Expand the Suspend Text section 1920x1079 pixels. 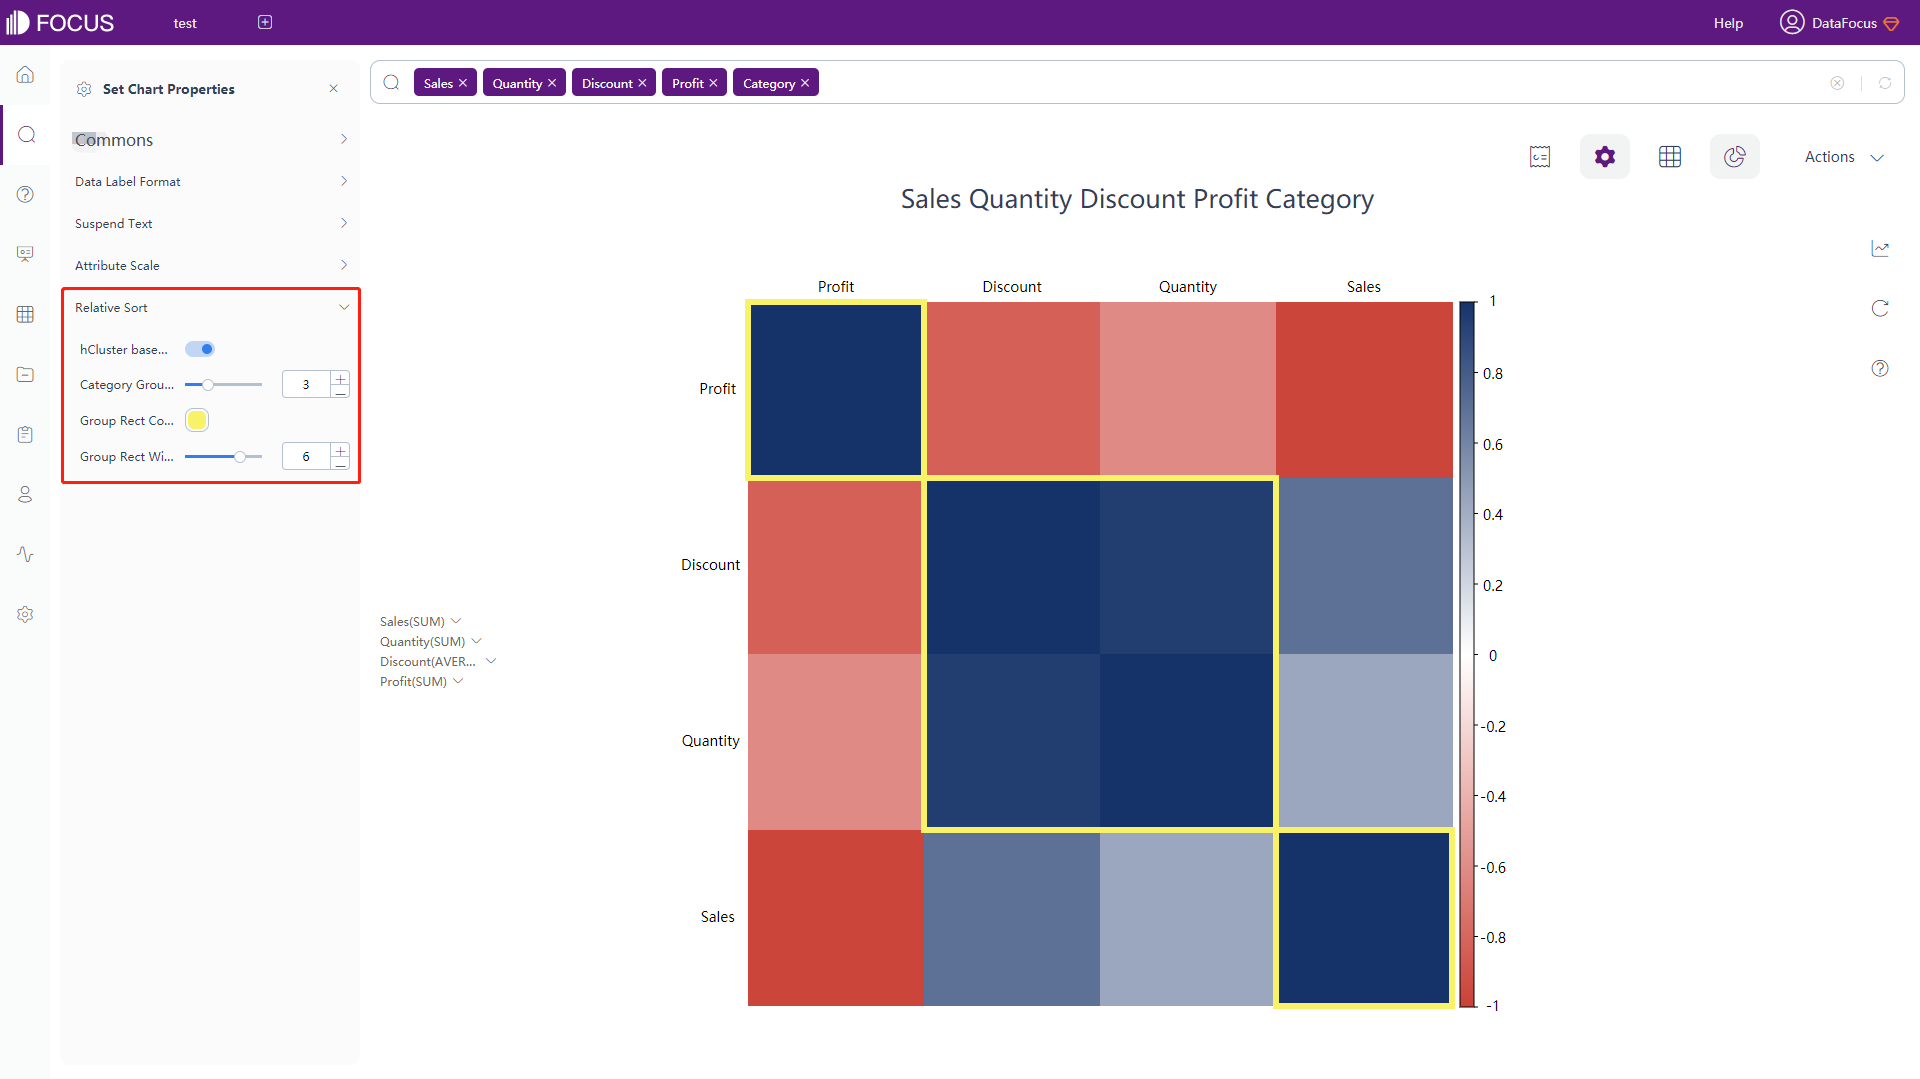[x=210, y=224]
